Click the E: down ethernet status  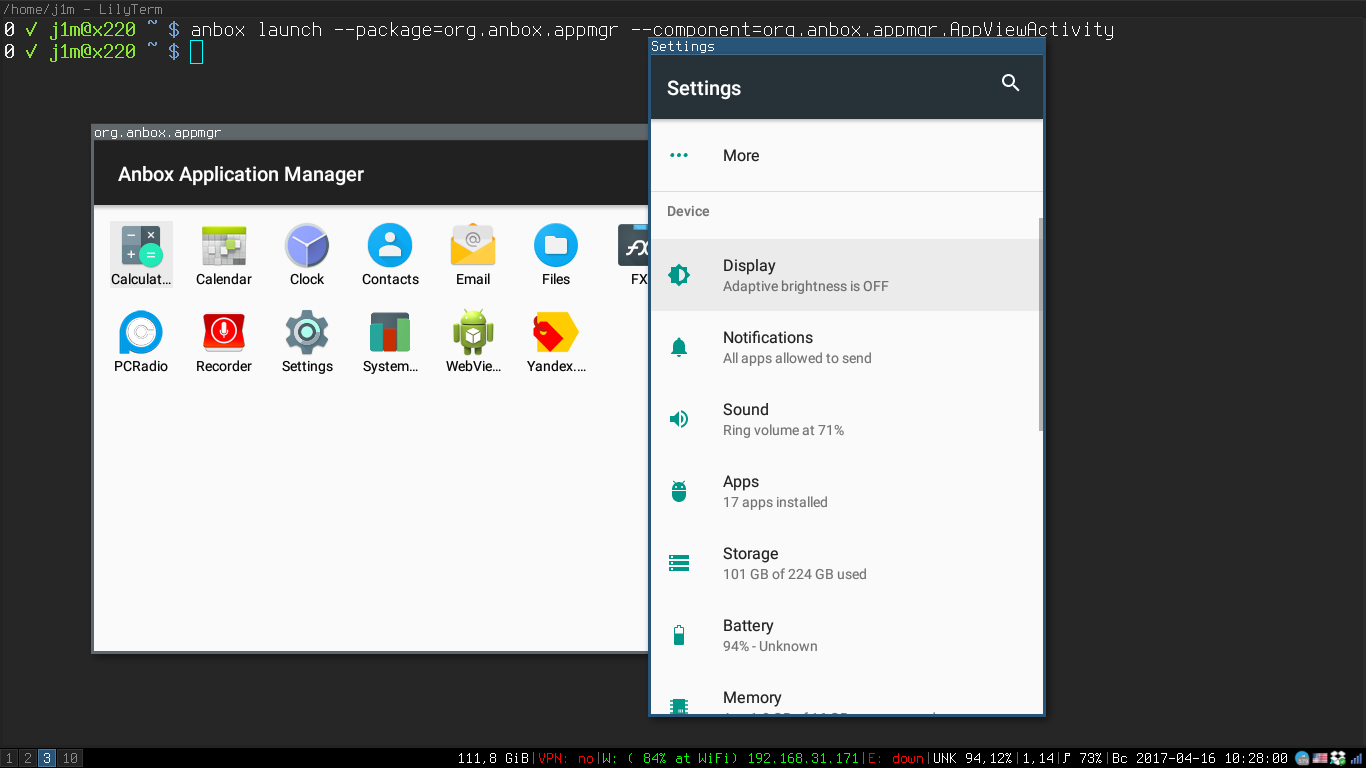tap(894, 758)
